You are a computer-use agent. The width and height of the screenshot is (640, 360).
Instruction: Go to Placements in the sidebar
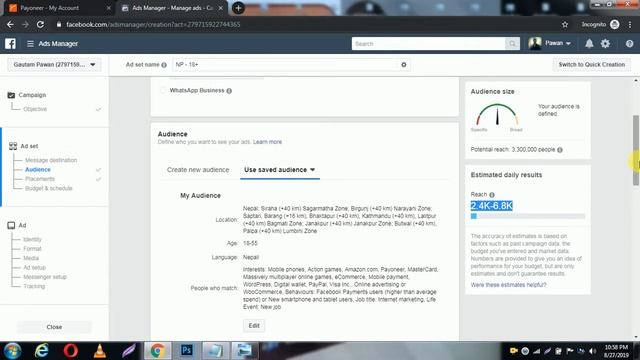tap(40, 179)
